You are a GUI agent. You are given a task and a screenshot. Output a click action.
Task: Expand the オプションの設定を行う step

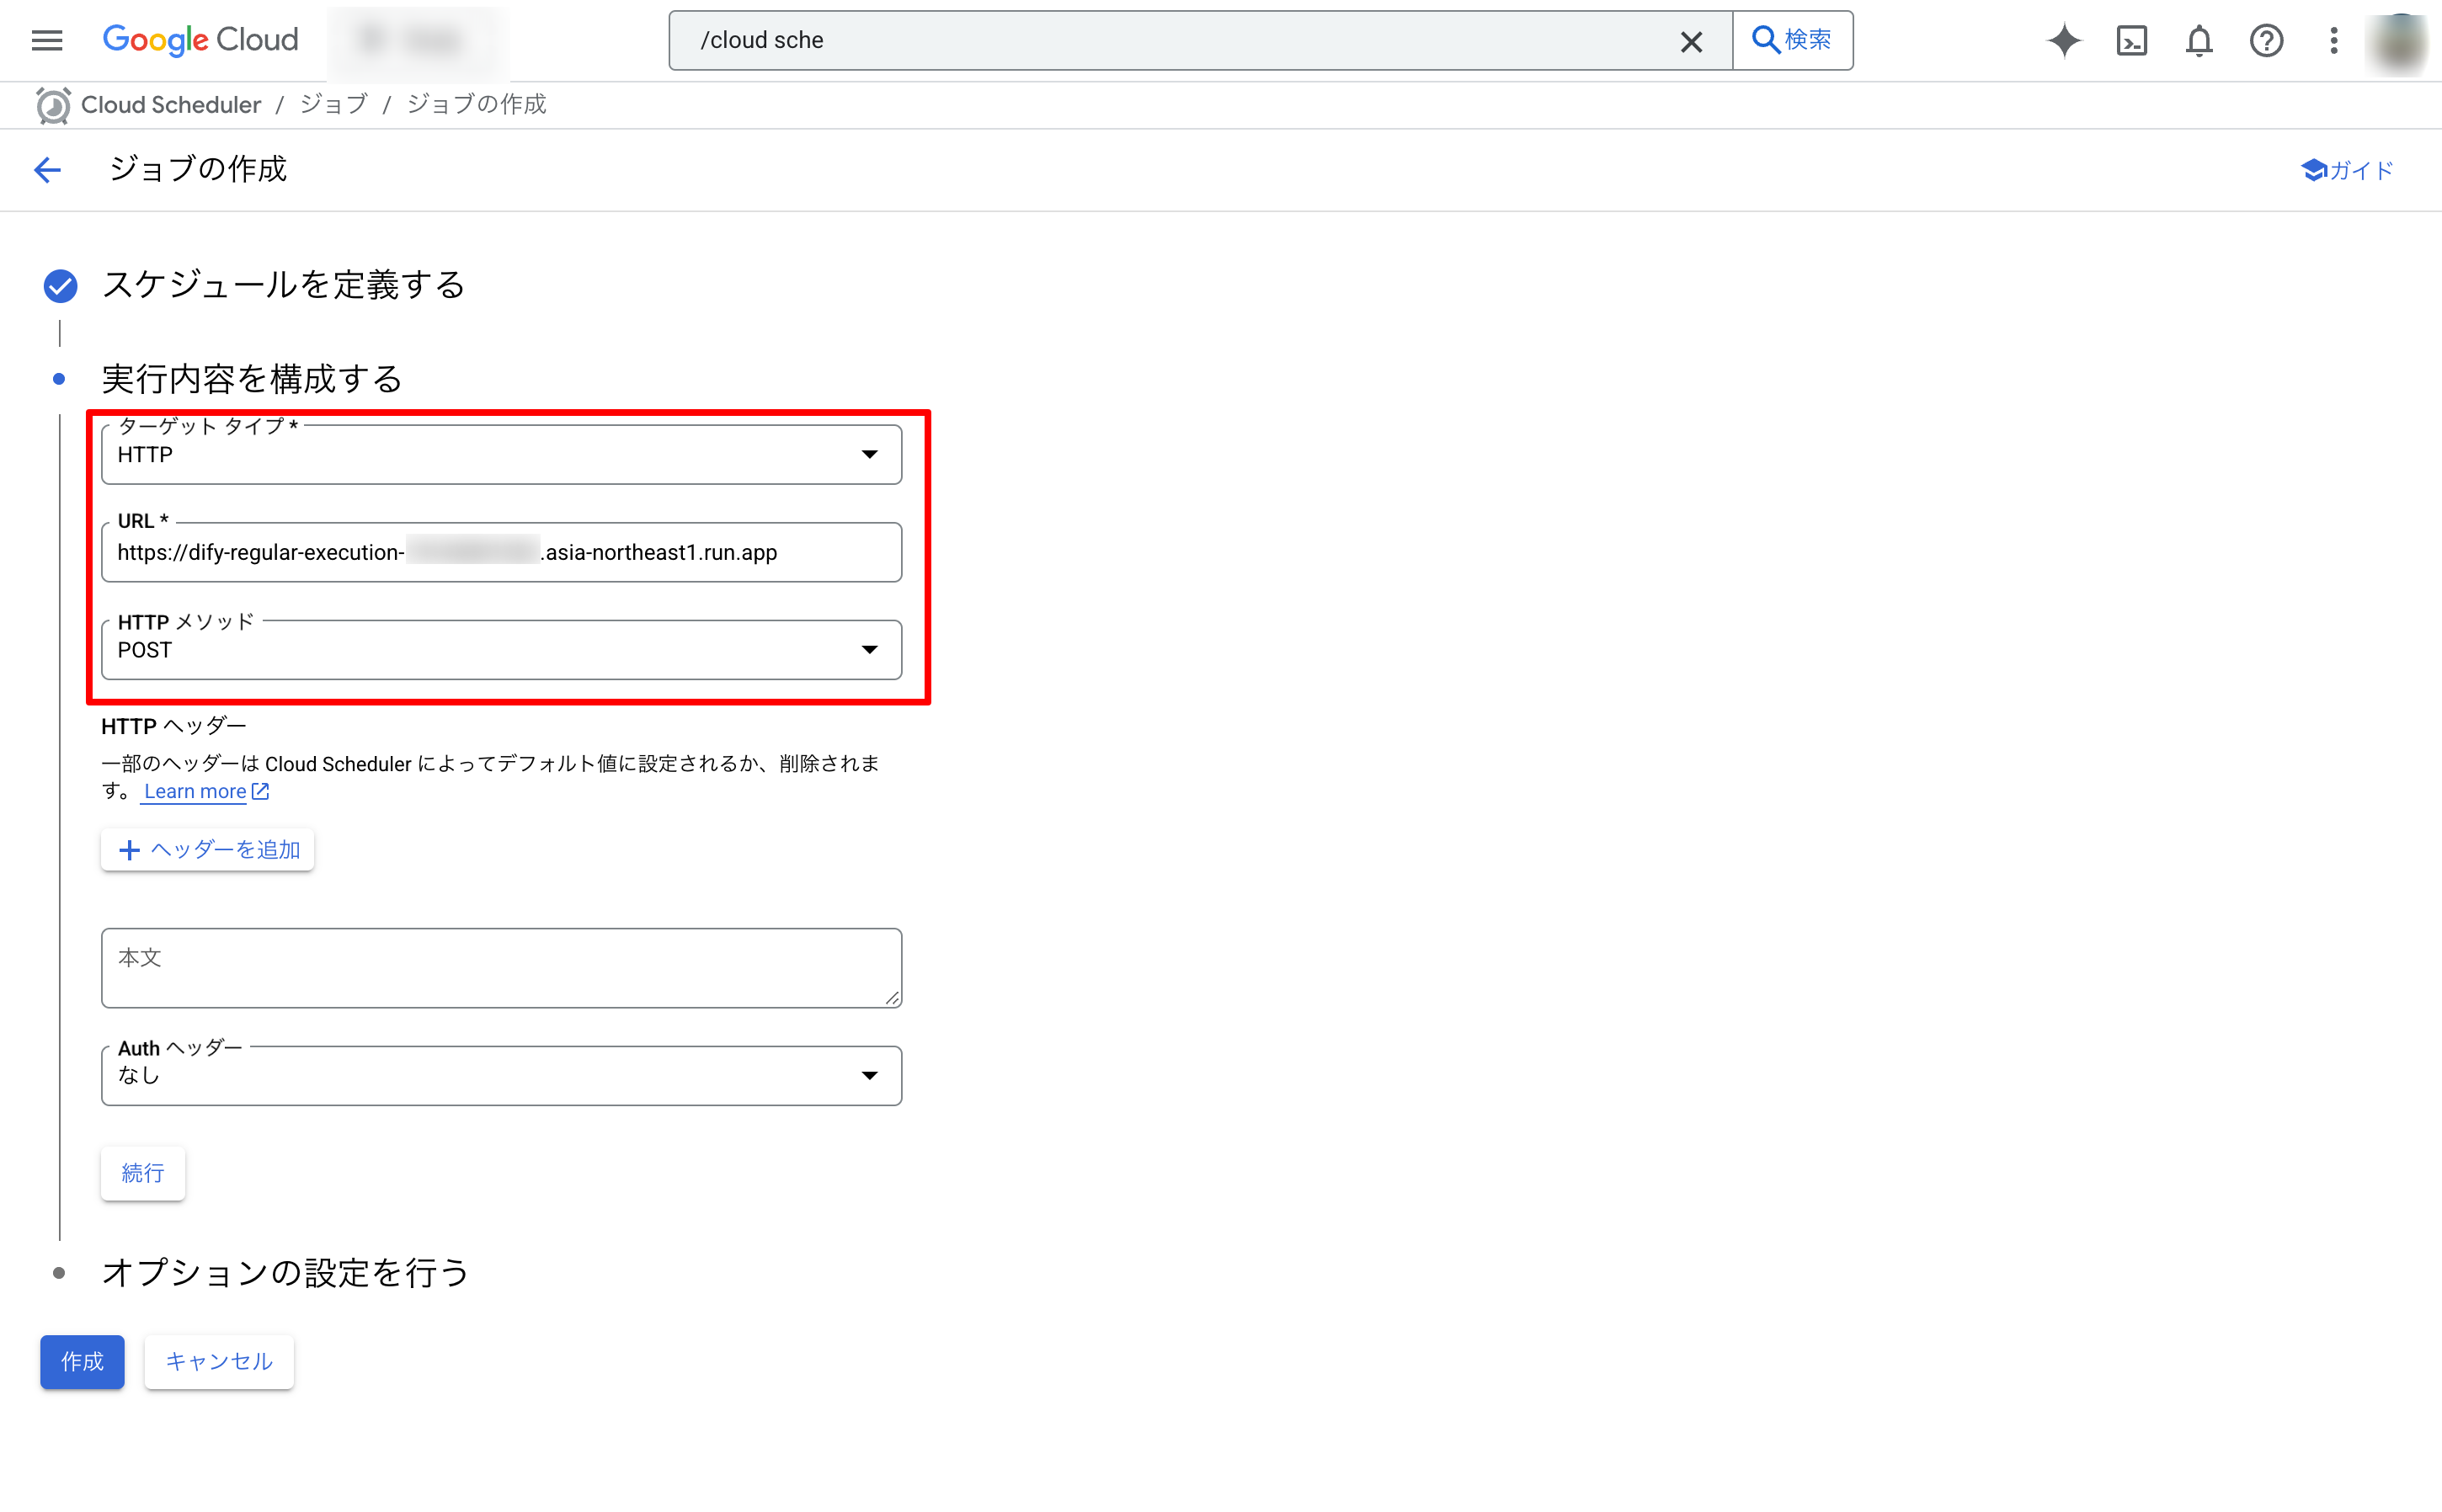(285, 1273)
